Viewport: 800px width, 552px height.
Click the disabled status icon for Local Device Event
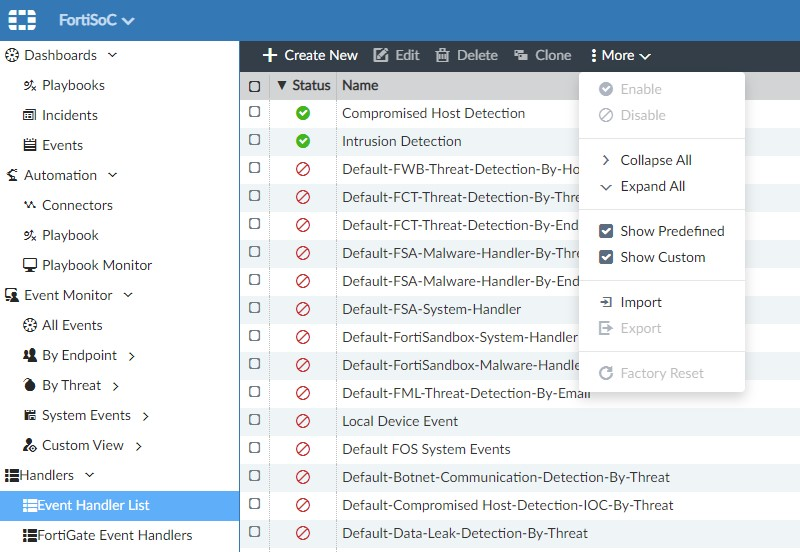pyautogui.click(x=303, y=421)
